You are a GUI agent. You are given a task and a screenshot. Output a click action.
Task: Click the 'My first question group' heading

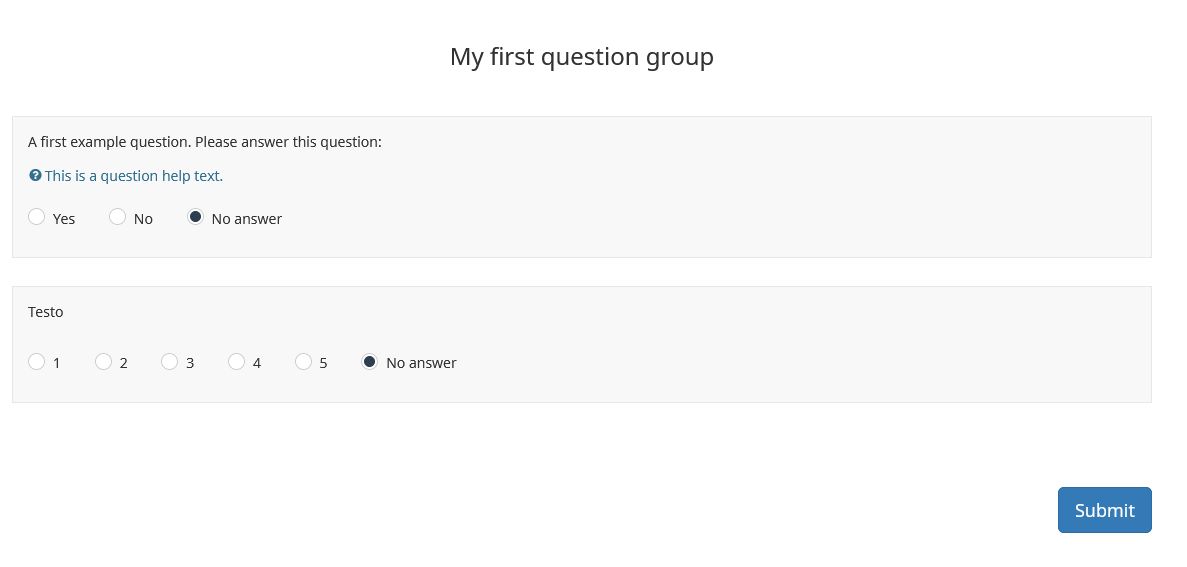[581, 57]
